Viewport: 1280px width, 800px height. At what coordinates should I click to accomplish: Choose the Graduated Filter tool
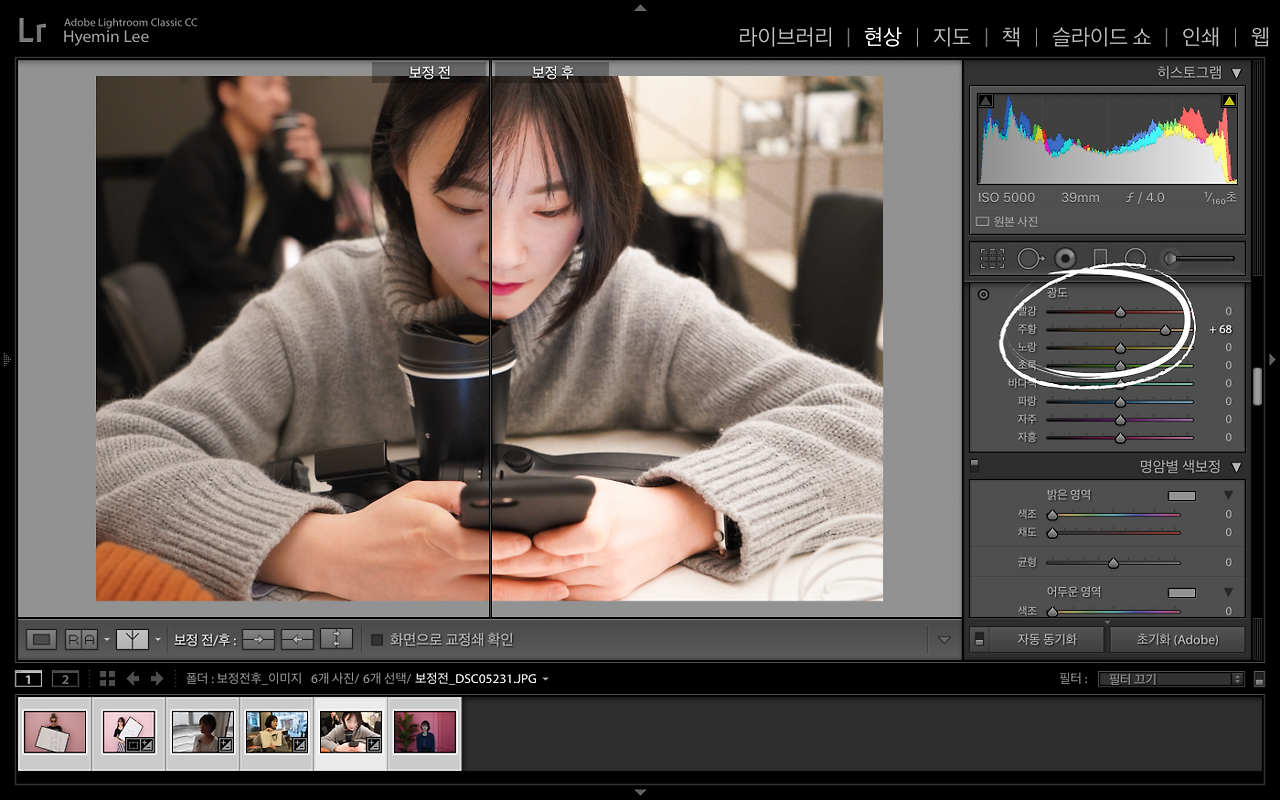click(x=1100, y=259)
